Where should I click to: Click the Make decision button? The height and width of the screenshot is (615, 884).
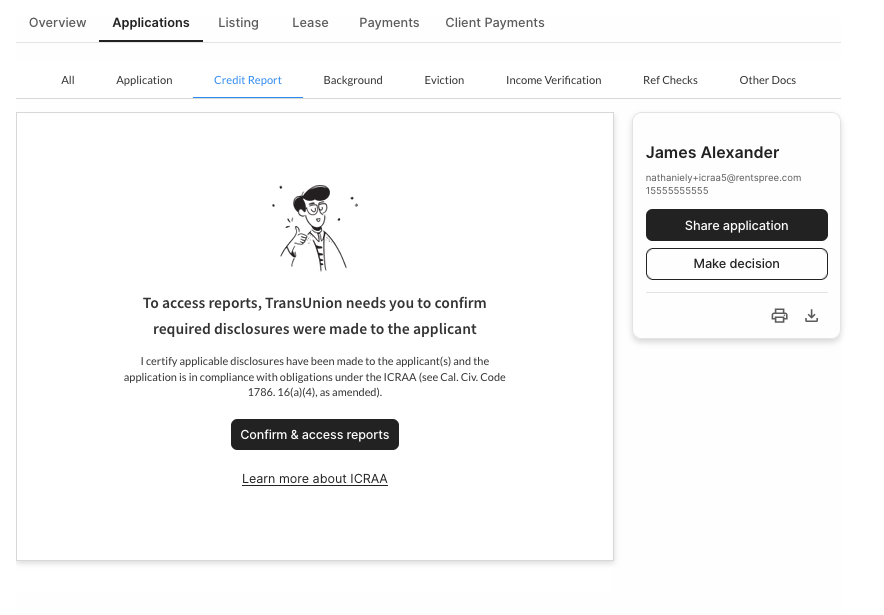pyautogui.click(x=736, y=264)
